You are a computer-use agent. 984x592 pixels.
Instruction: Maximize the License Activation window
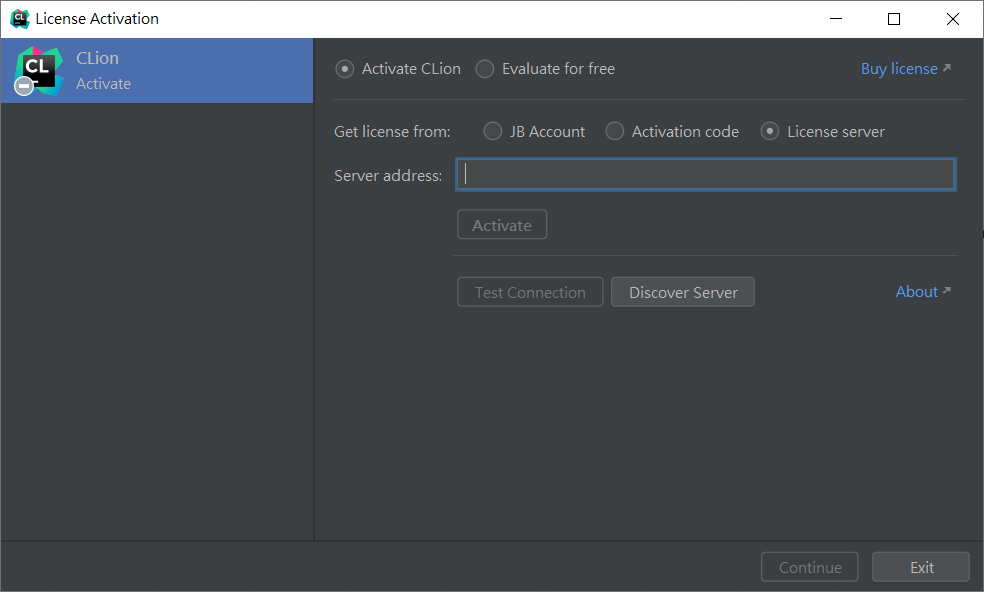pos(894,19)
